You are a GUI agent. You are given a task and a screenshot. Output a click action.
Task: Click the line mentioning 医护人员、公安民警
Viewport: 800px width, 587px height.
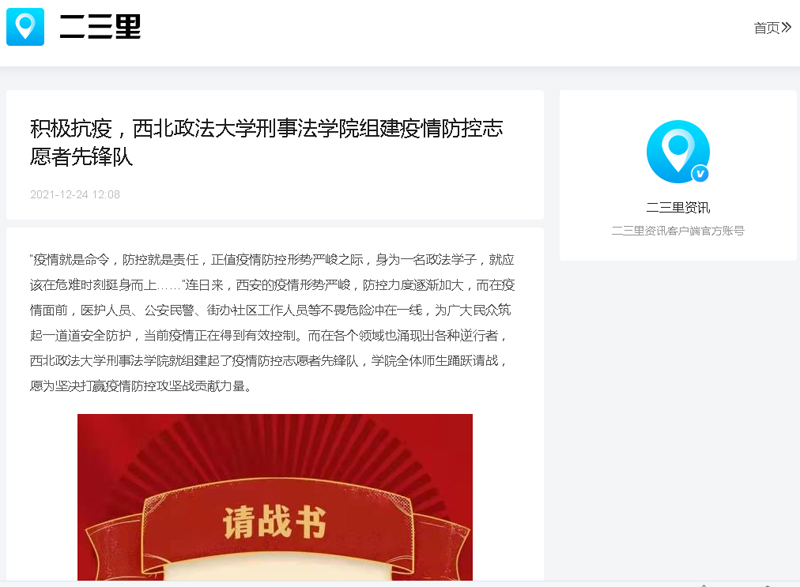[270, 310]
